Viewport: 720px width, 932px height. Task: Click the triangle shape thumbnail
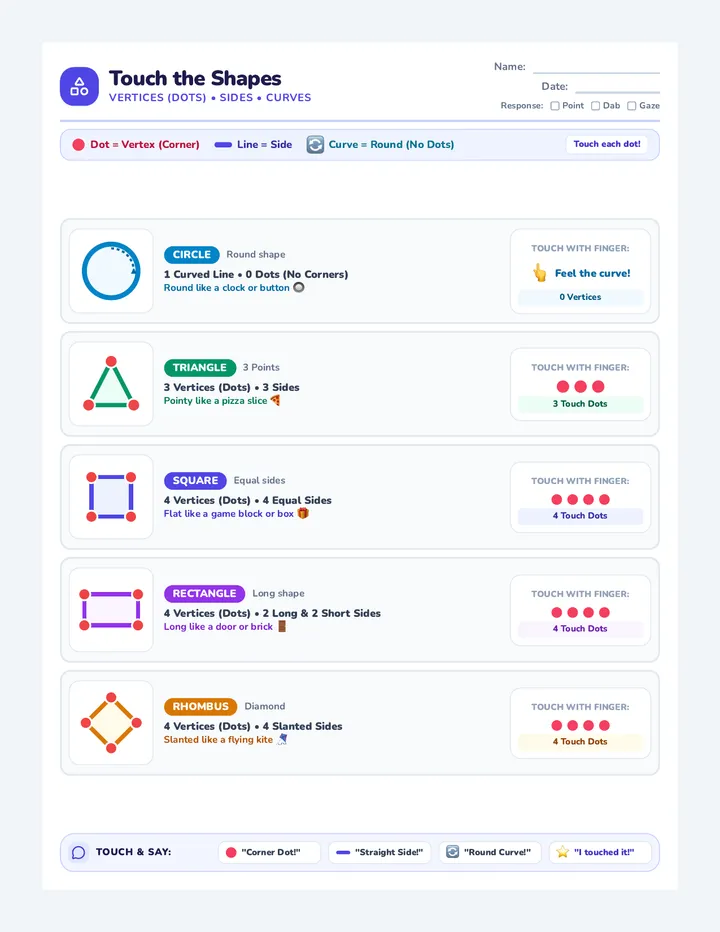click(111, 384)
